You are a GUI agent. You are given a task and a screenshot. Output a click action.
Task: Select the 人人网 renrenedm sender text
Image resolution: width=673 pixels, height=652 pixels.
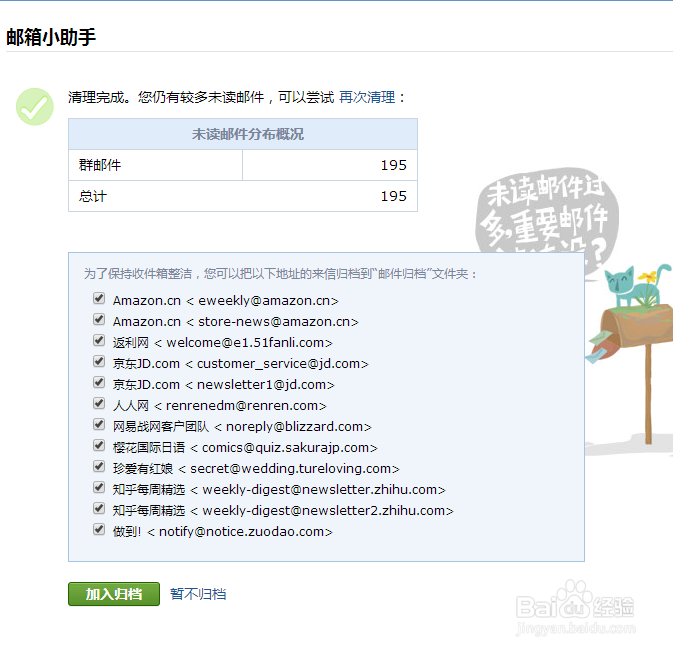point(220,406)
